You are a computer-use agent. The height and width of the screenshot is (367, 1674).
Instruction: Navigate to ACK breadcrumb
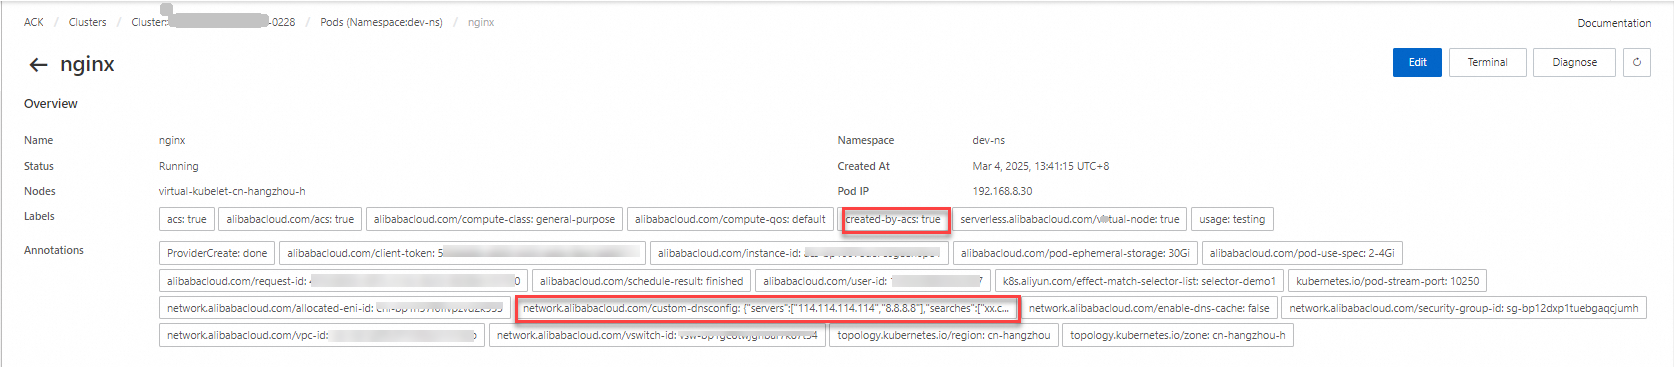coord(34,22)
